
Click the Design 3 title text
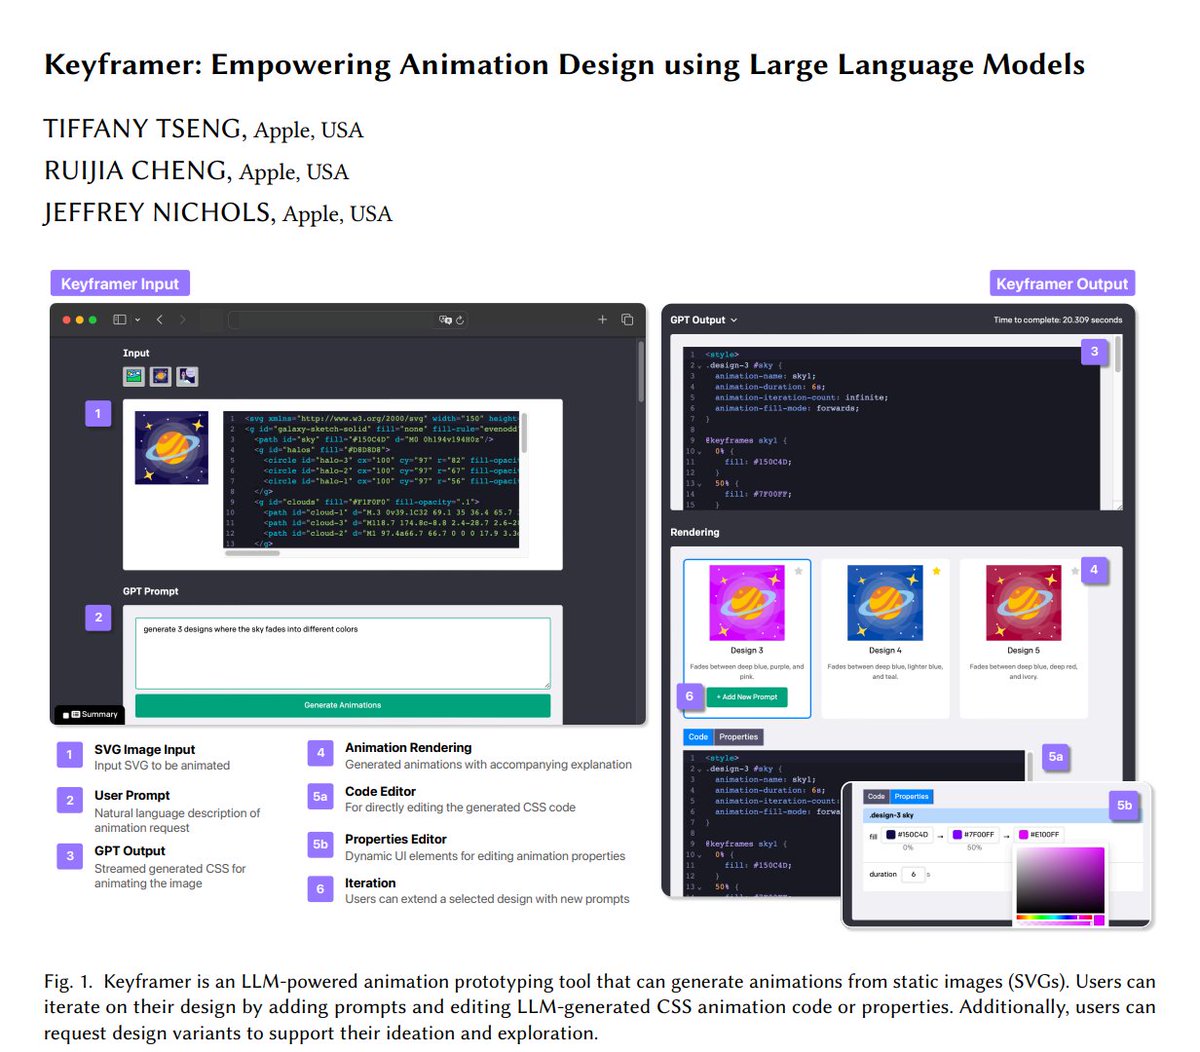[x=747, y=650]
